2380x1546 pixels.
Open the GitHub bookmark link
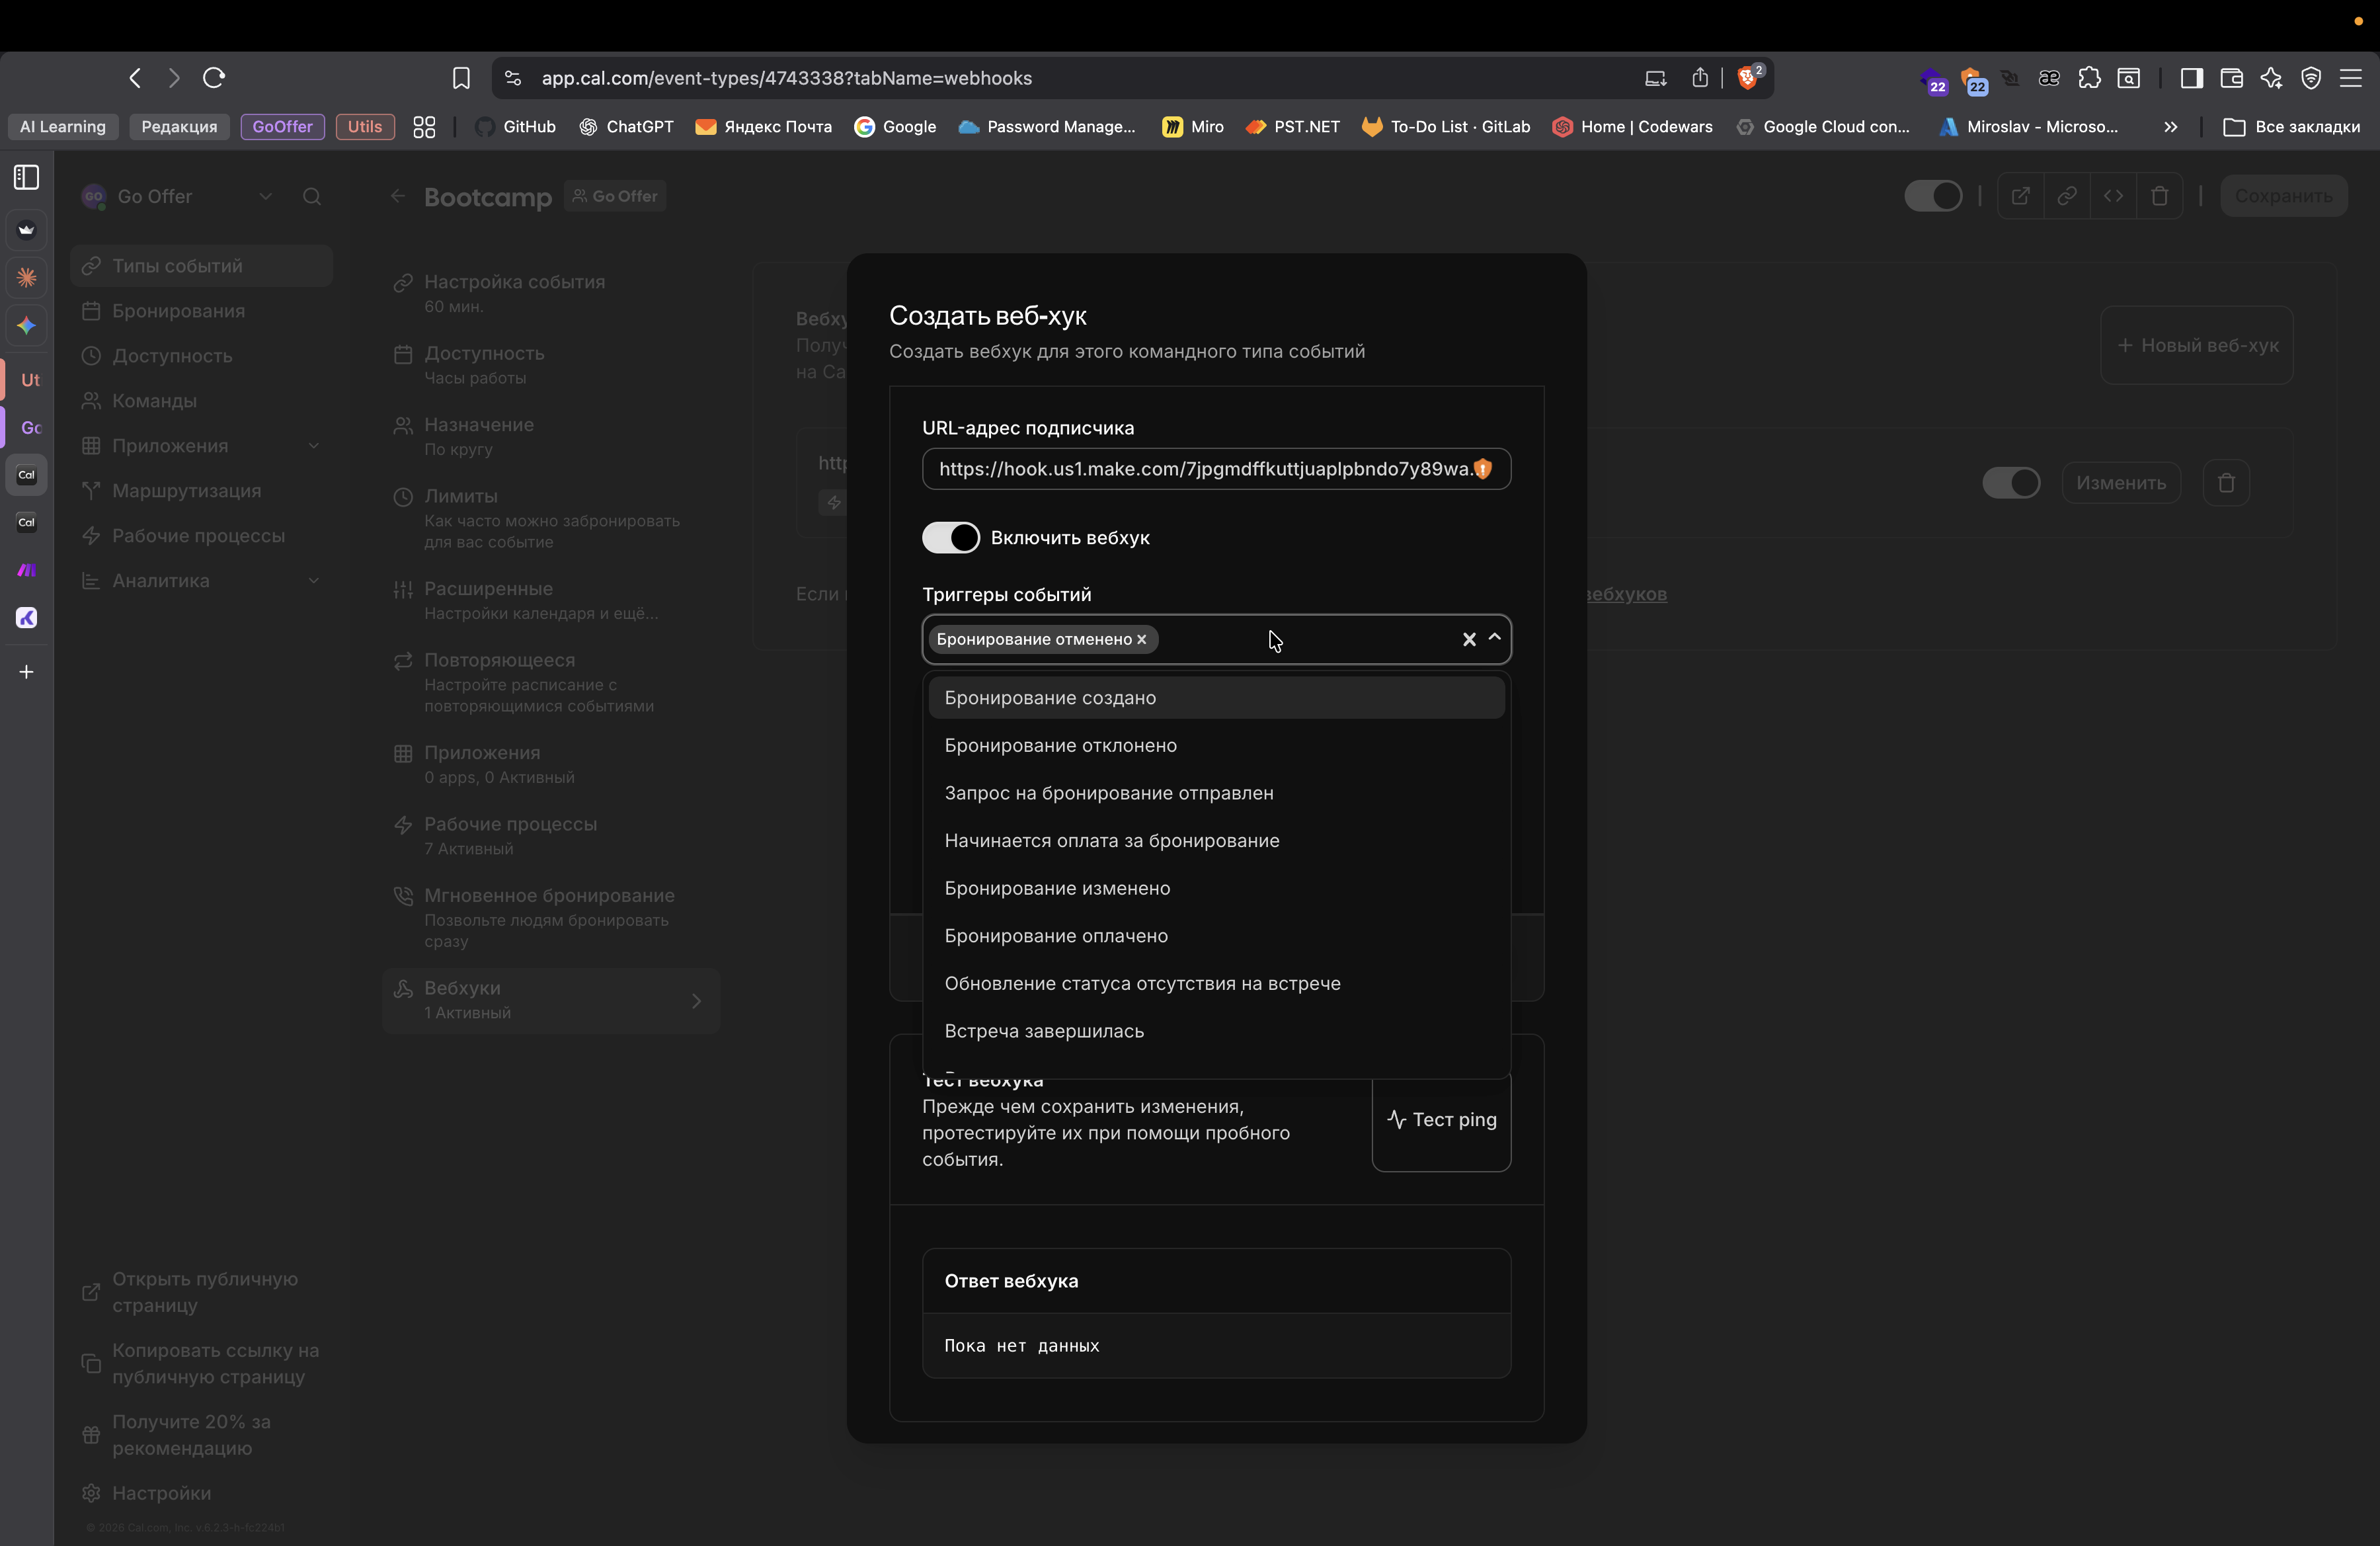pyautogui.click(x=516, y=127)
